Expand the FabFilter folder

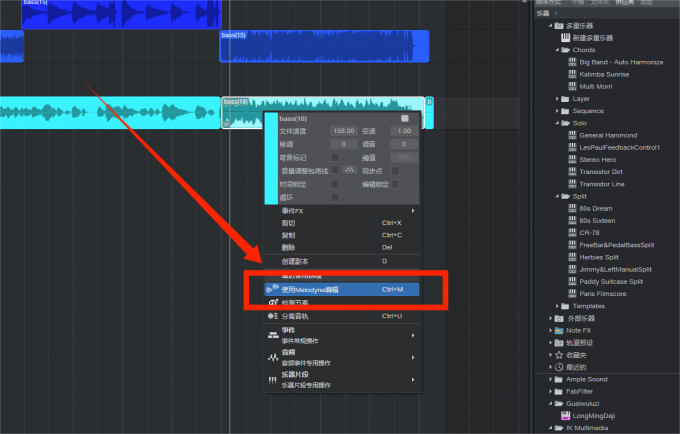(x=550, y=392)
